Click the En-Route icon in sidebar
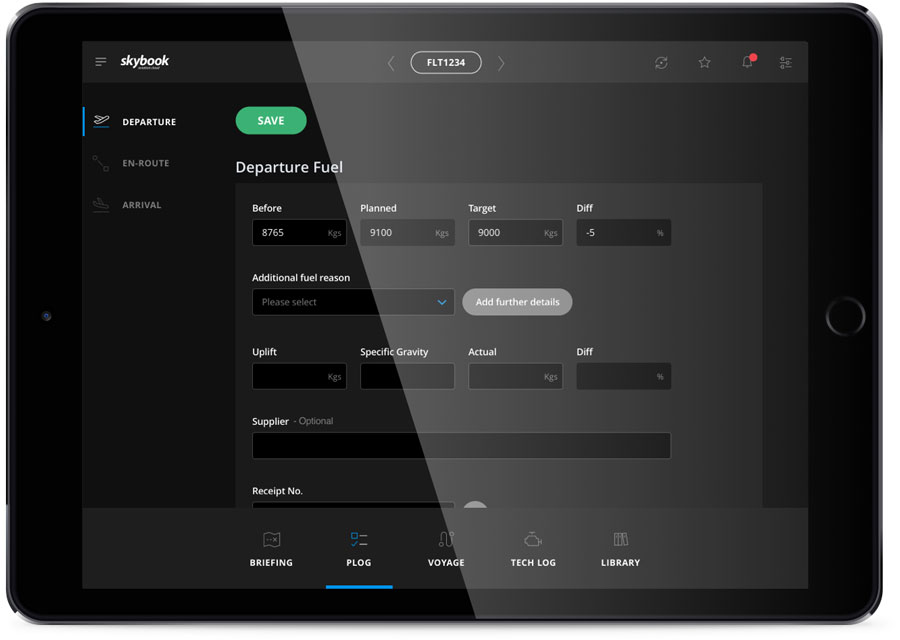 (100, 163)
